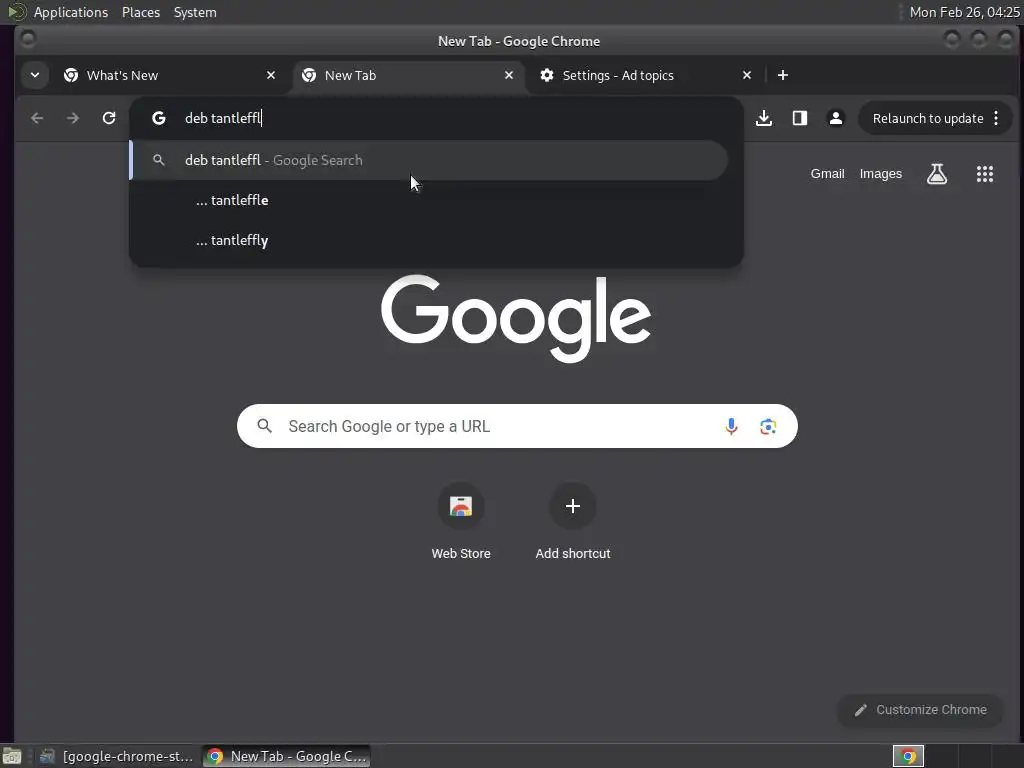Click the Gmail link
Image resolution: width=1024 pixels, height=768 pixels.
coord(827,174)
